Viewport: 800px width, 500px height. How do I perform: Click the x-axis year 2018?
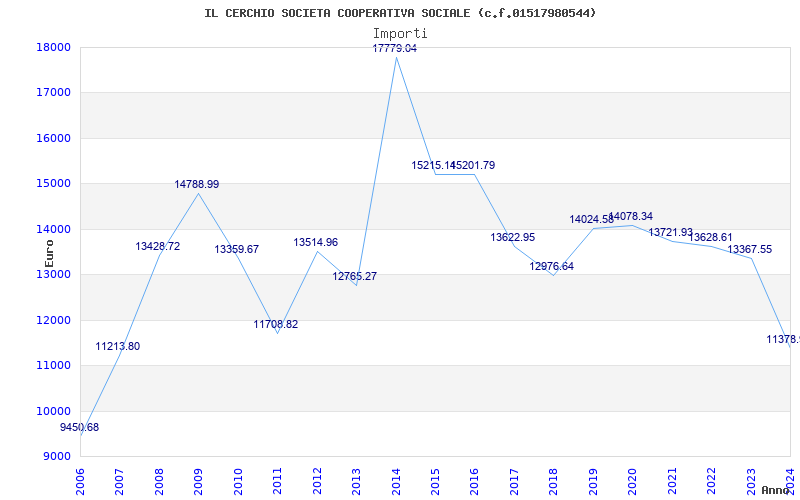(x=554, y=481)
